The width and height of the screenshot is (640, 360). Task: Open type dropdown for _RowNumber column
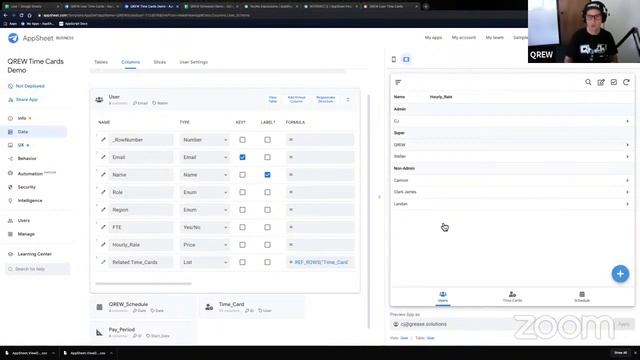(x=204, y=140)
